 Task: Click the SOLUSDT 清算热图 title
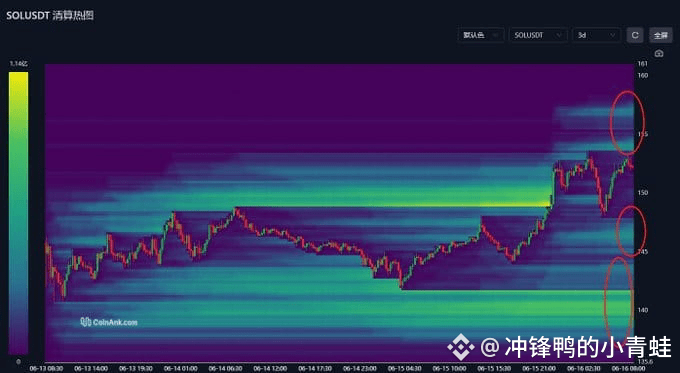(50, 16)
